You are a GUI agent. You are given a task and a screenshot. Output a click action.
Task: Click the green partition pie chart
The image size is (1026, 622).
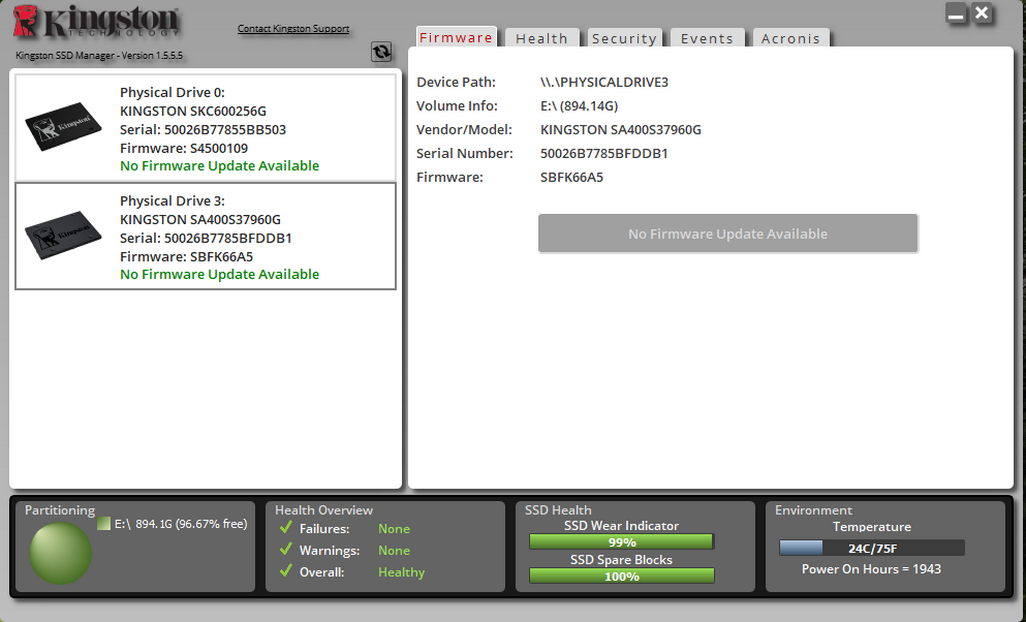point(61,552)
